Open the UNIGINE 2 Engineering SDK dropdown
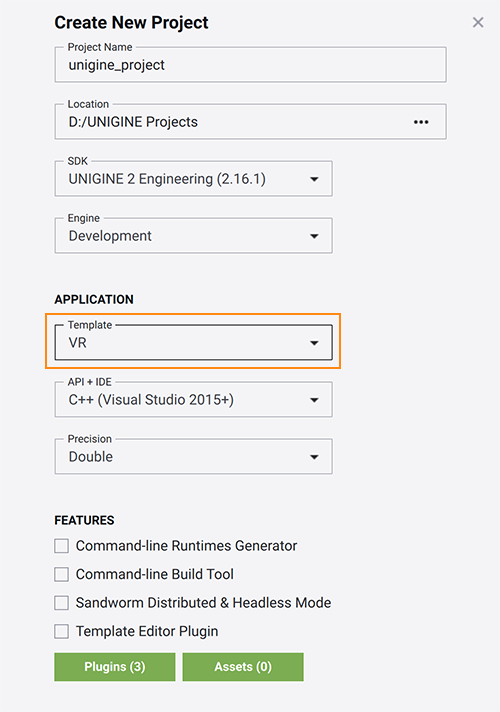Viewport: 500px width, 712px height. (193, 178)
